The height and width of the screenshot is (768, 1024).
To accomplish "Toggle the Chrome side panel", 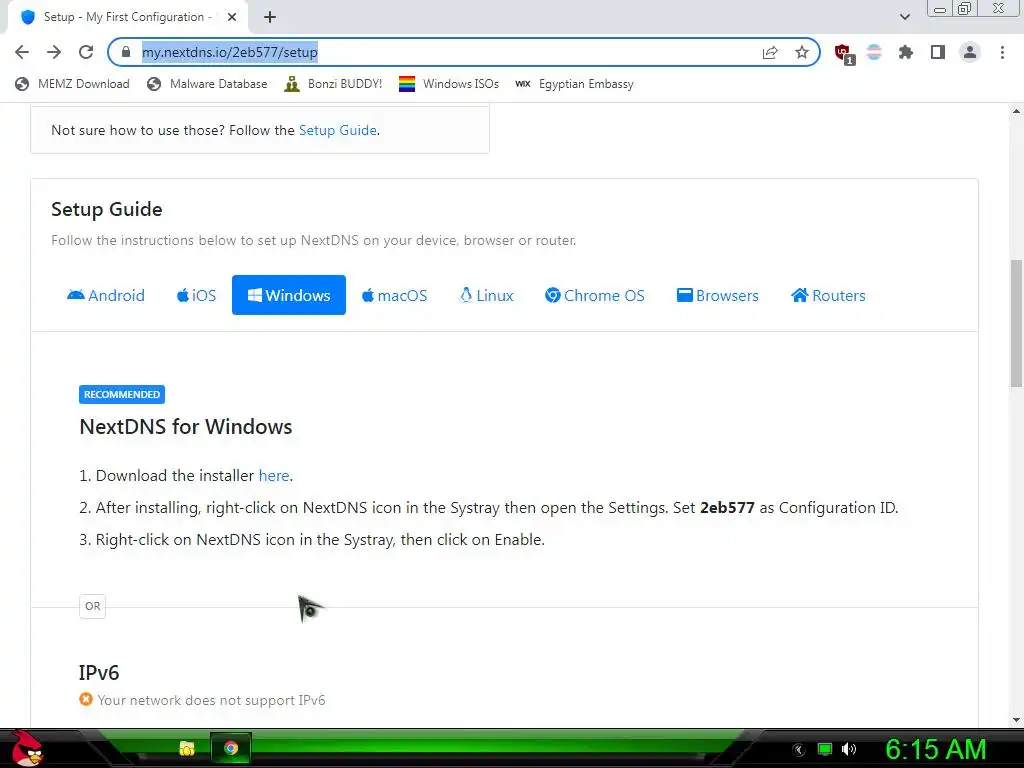I will coord(938,52).
